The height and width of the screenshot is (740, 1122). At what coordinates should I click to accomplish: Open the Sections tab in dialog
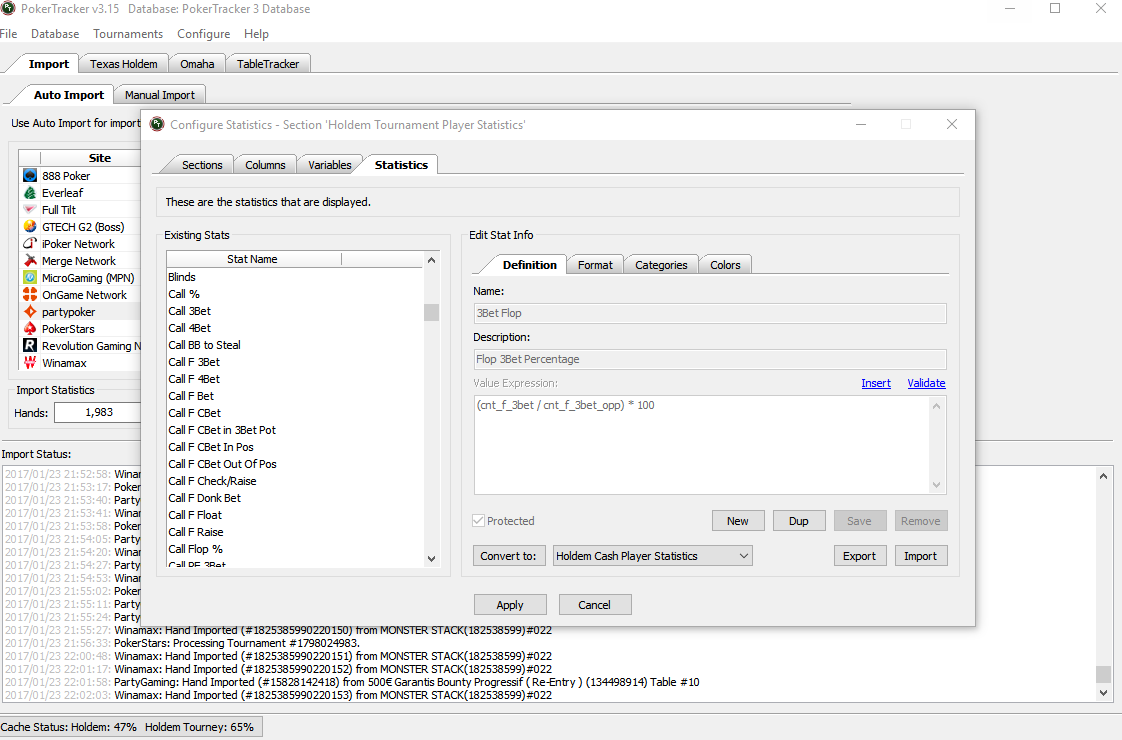202,165
